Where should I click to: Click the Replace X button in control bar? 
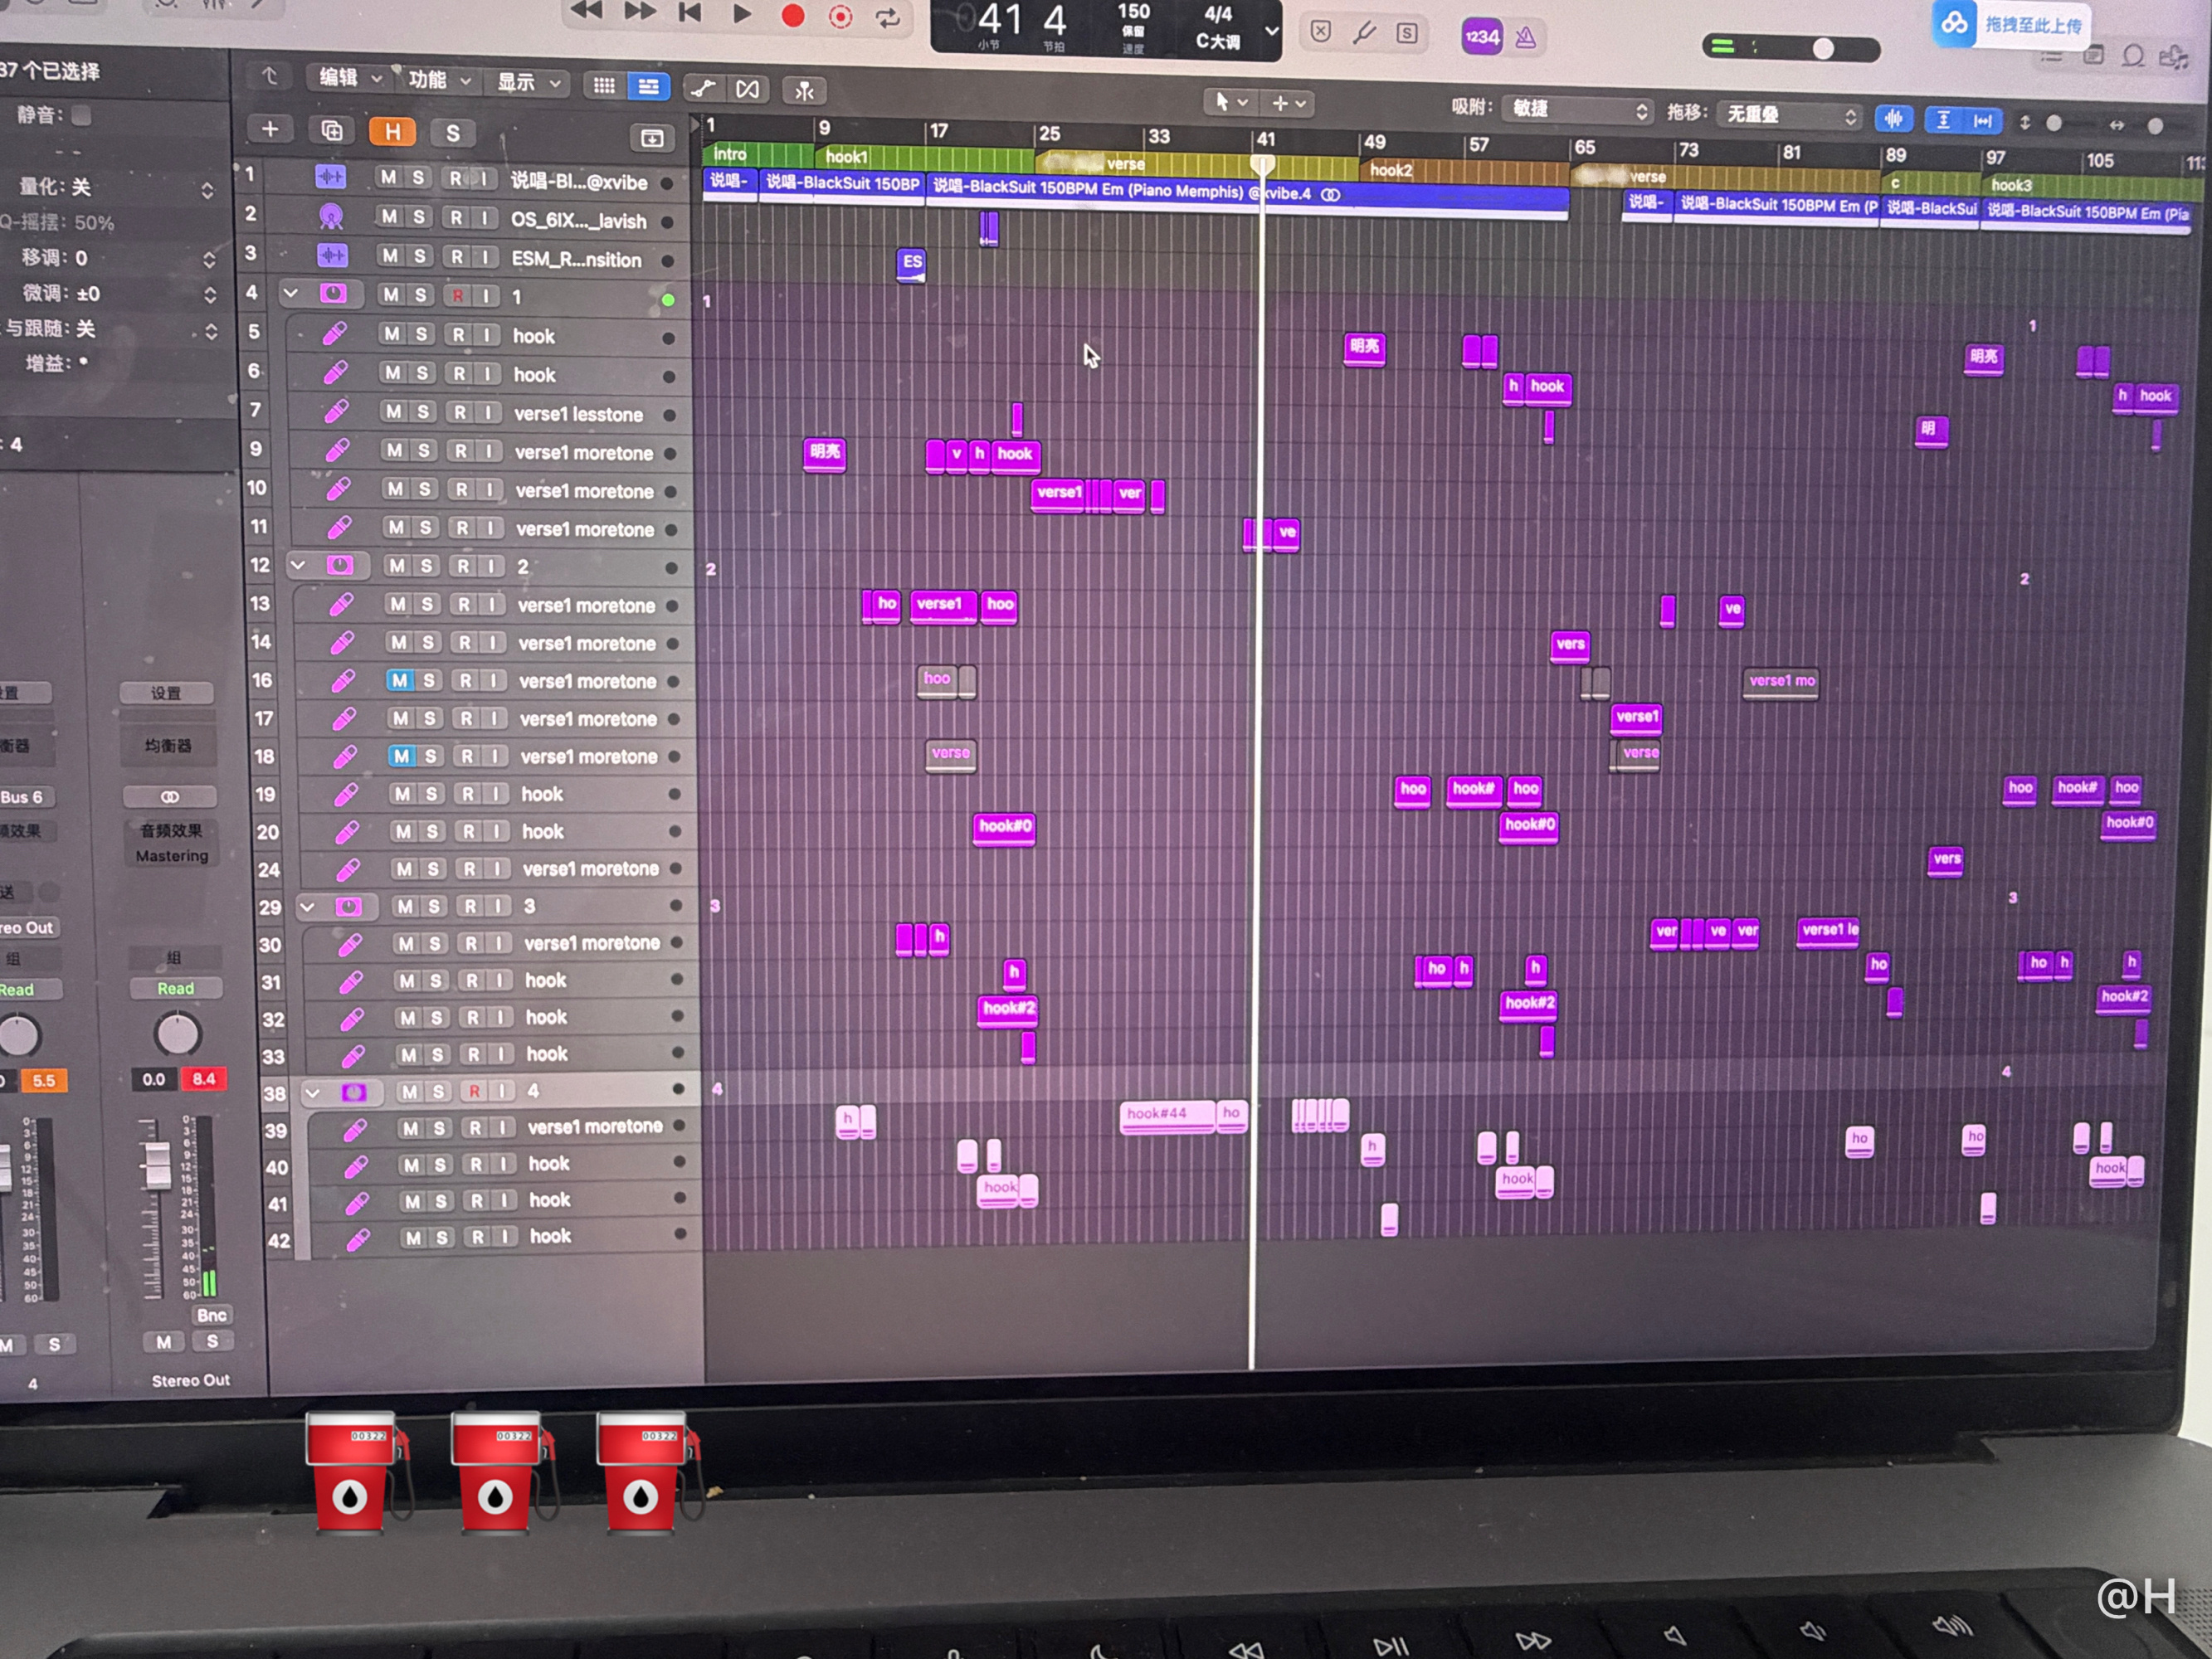point(1321,31)
